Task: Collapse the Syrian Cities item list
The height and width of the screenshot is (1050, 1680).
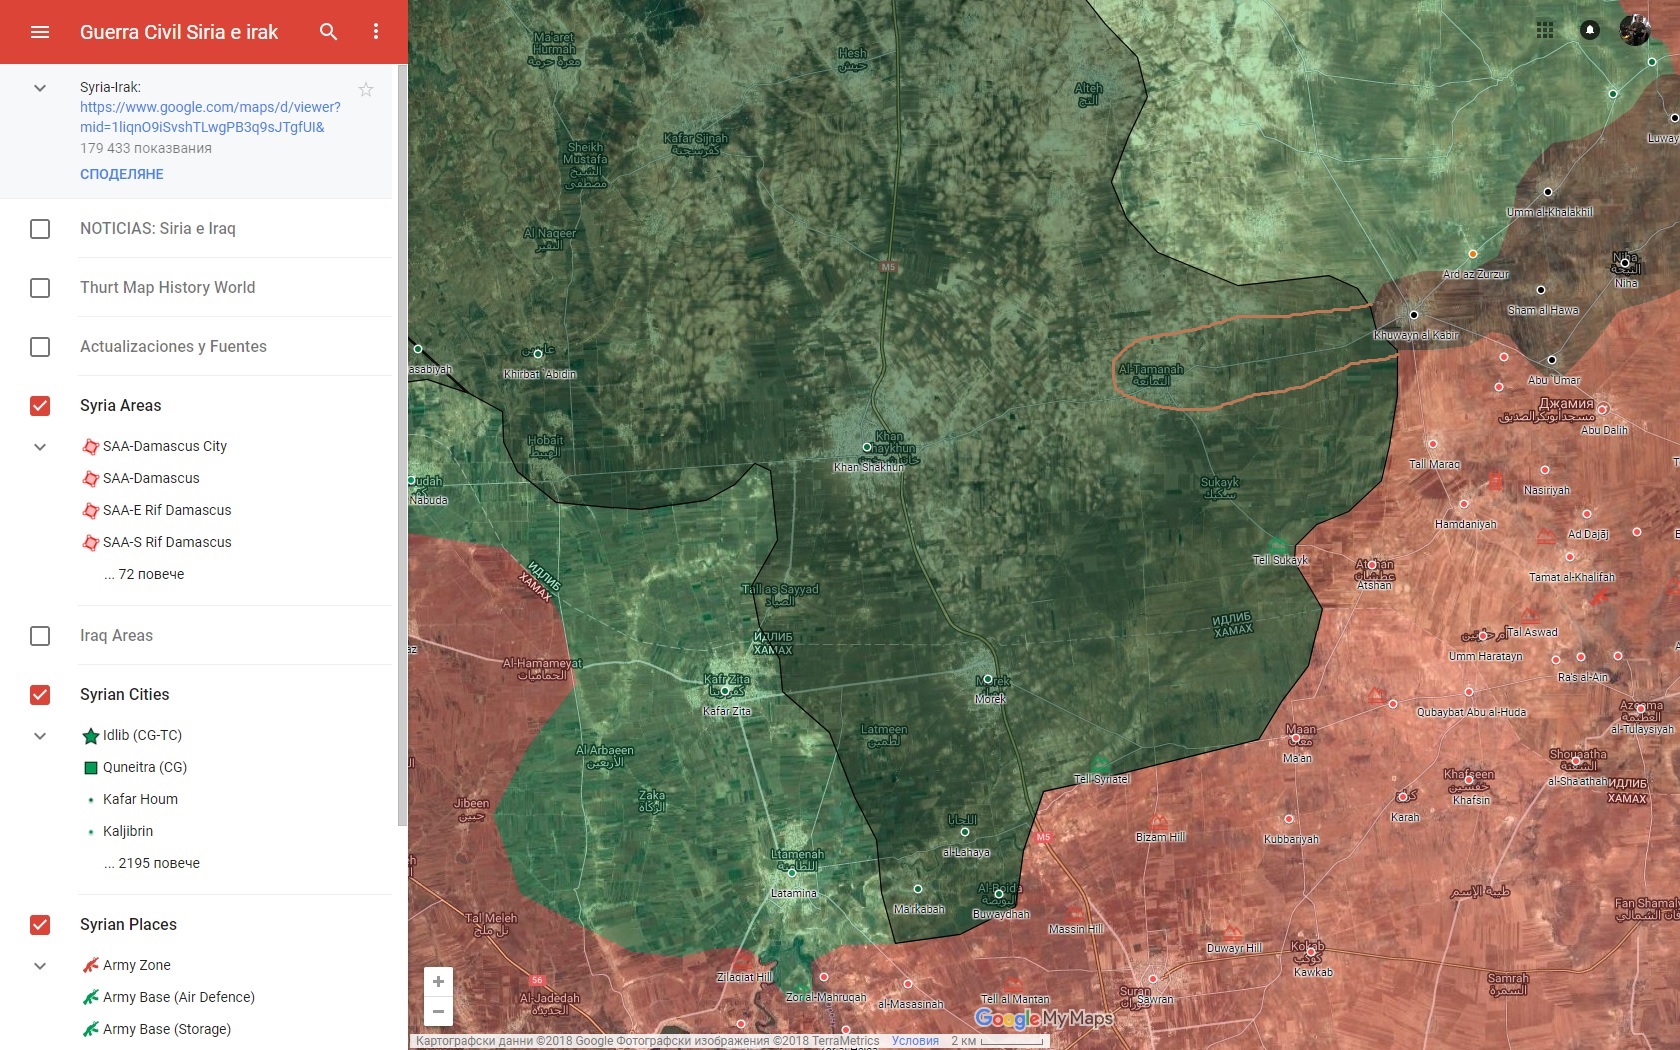Action: pyautogui.click(x=40, y=736)
